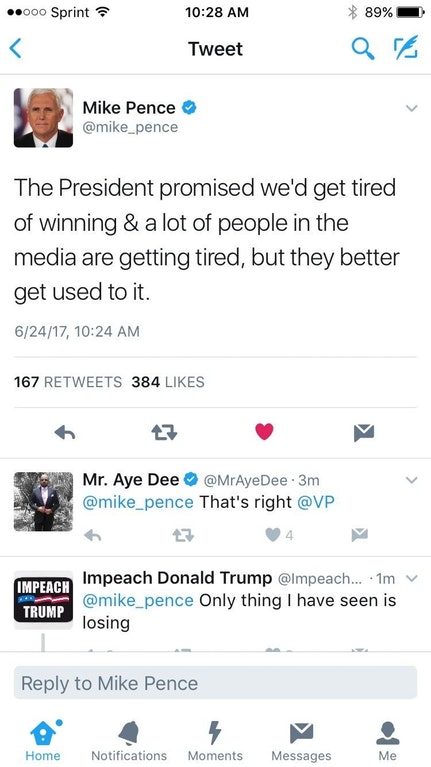Expand options chevron on Mike Pence tweet
The height and width of the screenshot is (767, 431).
[x=412, y=108]
